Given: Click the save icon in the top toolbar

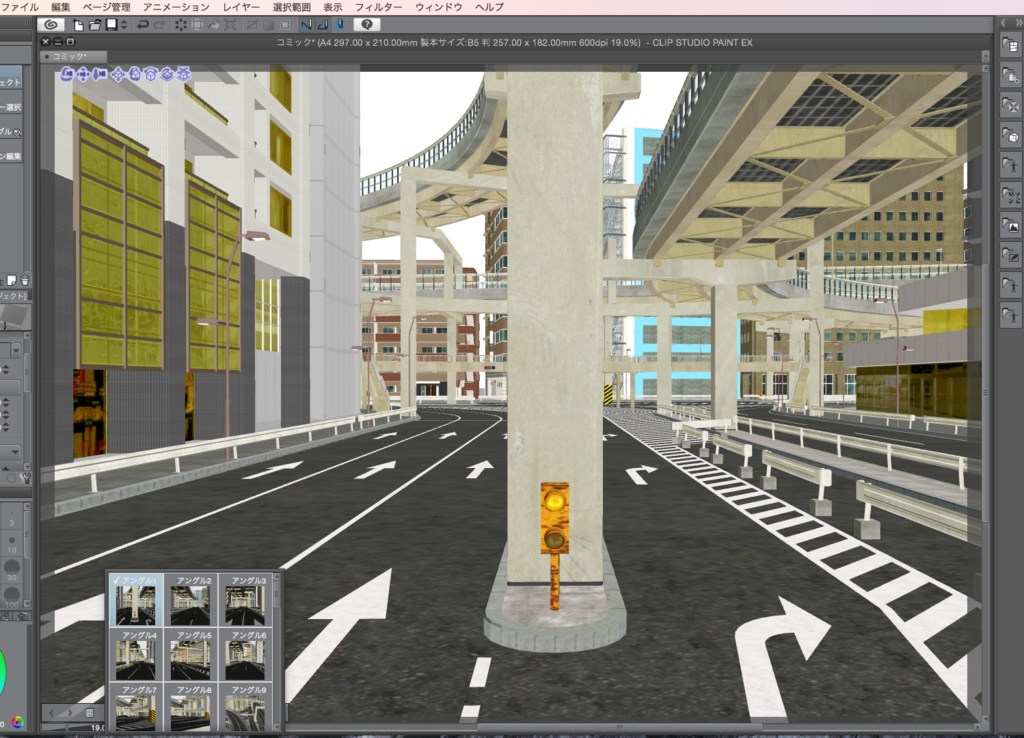Looking at the screenshot, I should 110,24.
